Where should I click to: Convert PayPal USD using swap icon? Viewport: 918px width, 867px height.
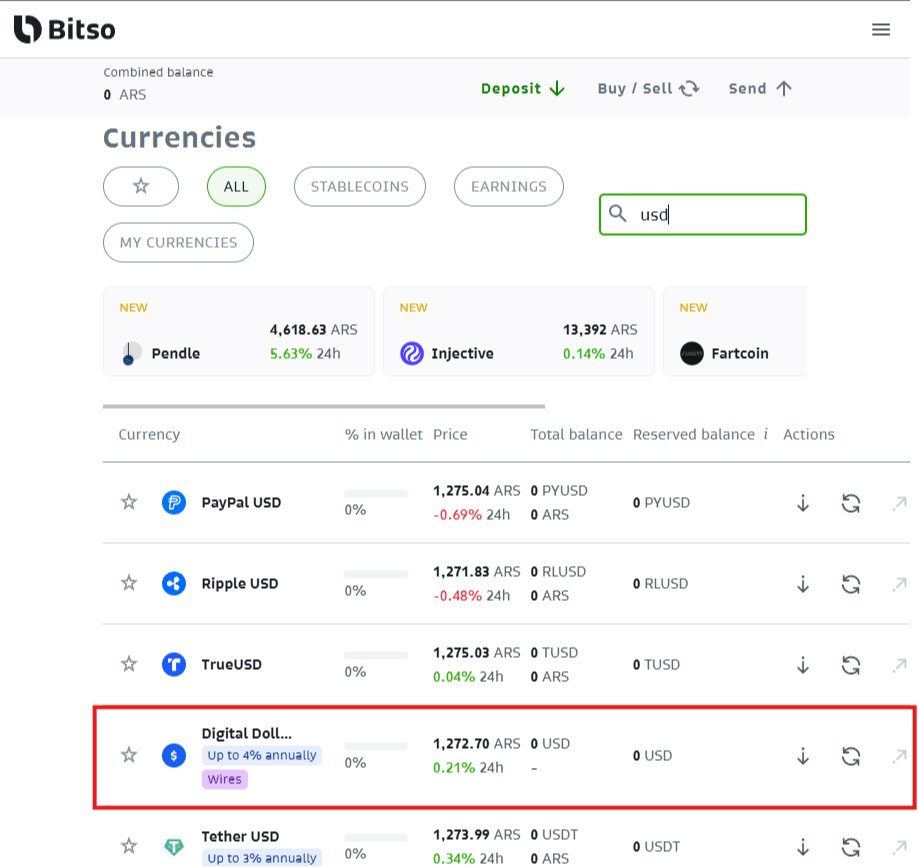click(851, 503)
